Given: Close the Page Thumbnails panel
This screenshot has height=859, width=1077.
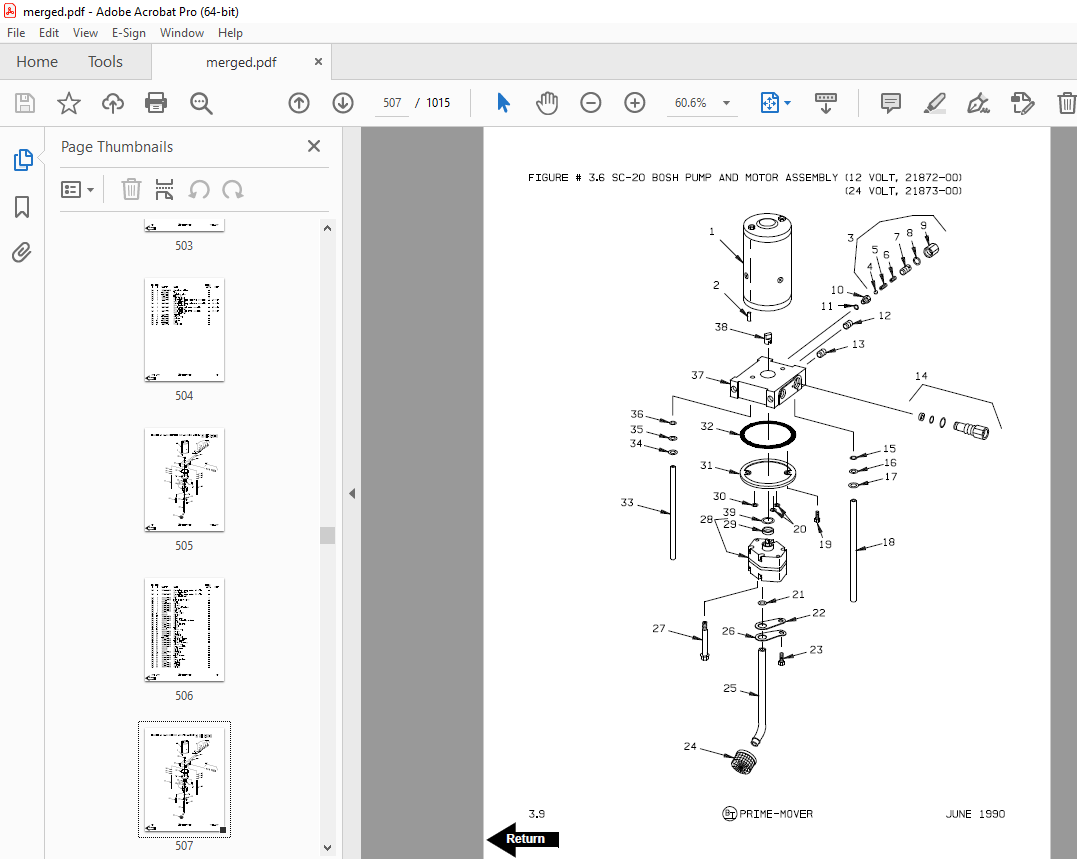Looking at the screenshot, I should coord(314,146).
